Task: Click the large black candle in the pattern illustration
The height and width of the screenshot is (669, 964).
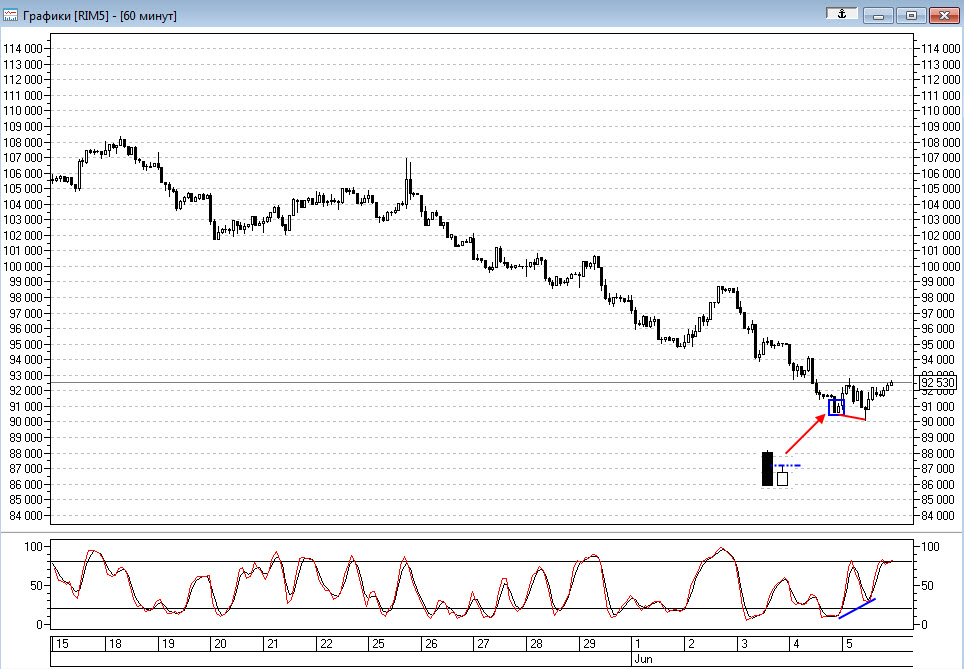Action: tap(768, 469)
